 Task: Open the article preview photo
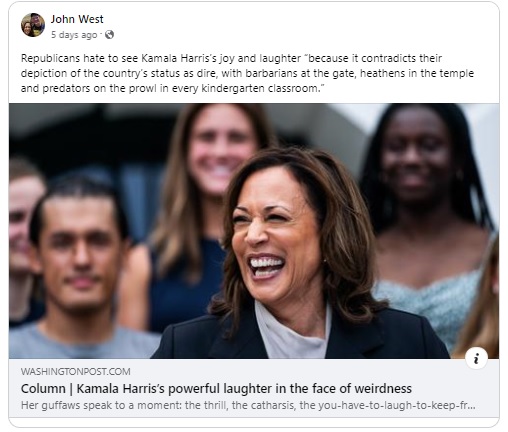(254, 231)
